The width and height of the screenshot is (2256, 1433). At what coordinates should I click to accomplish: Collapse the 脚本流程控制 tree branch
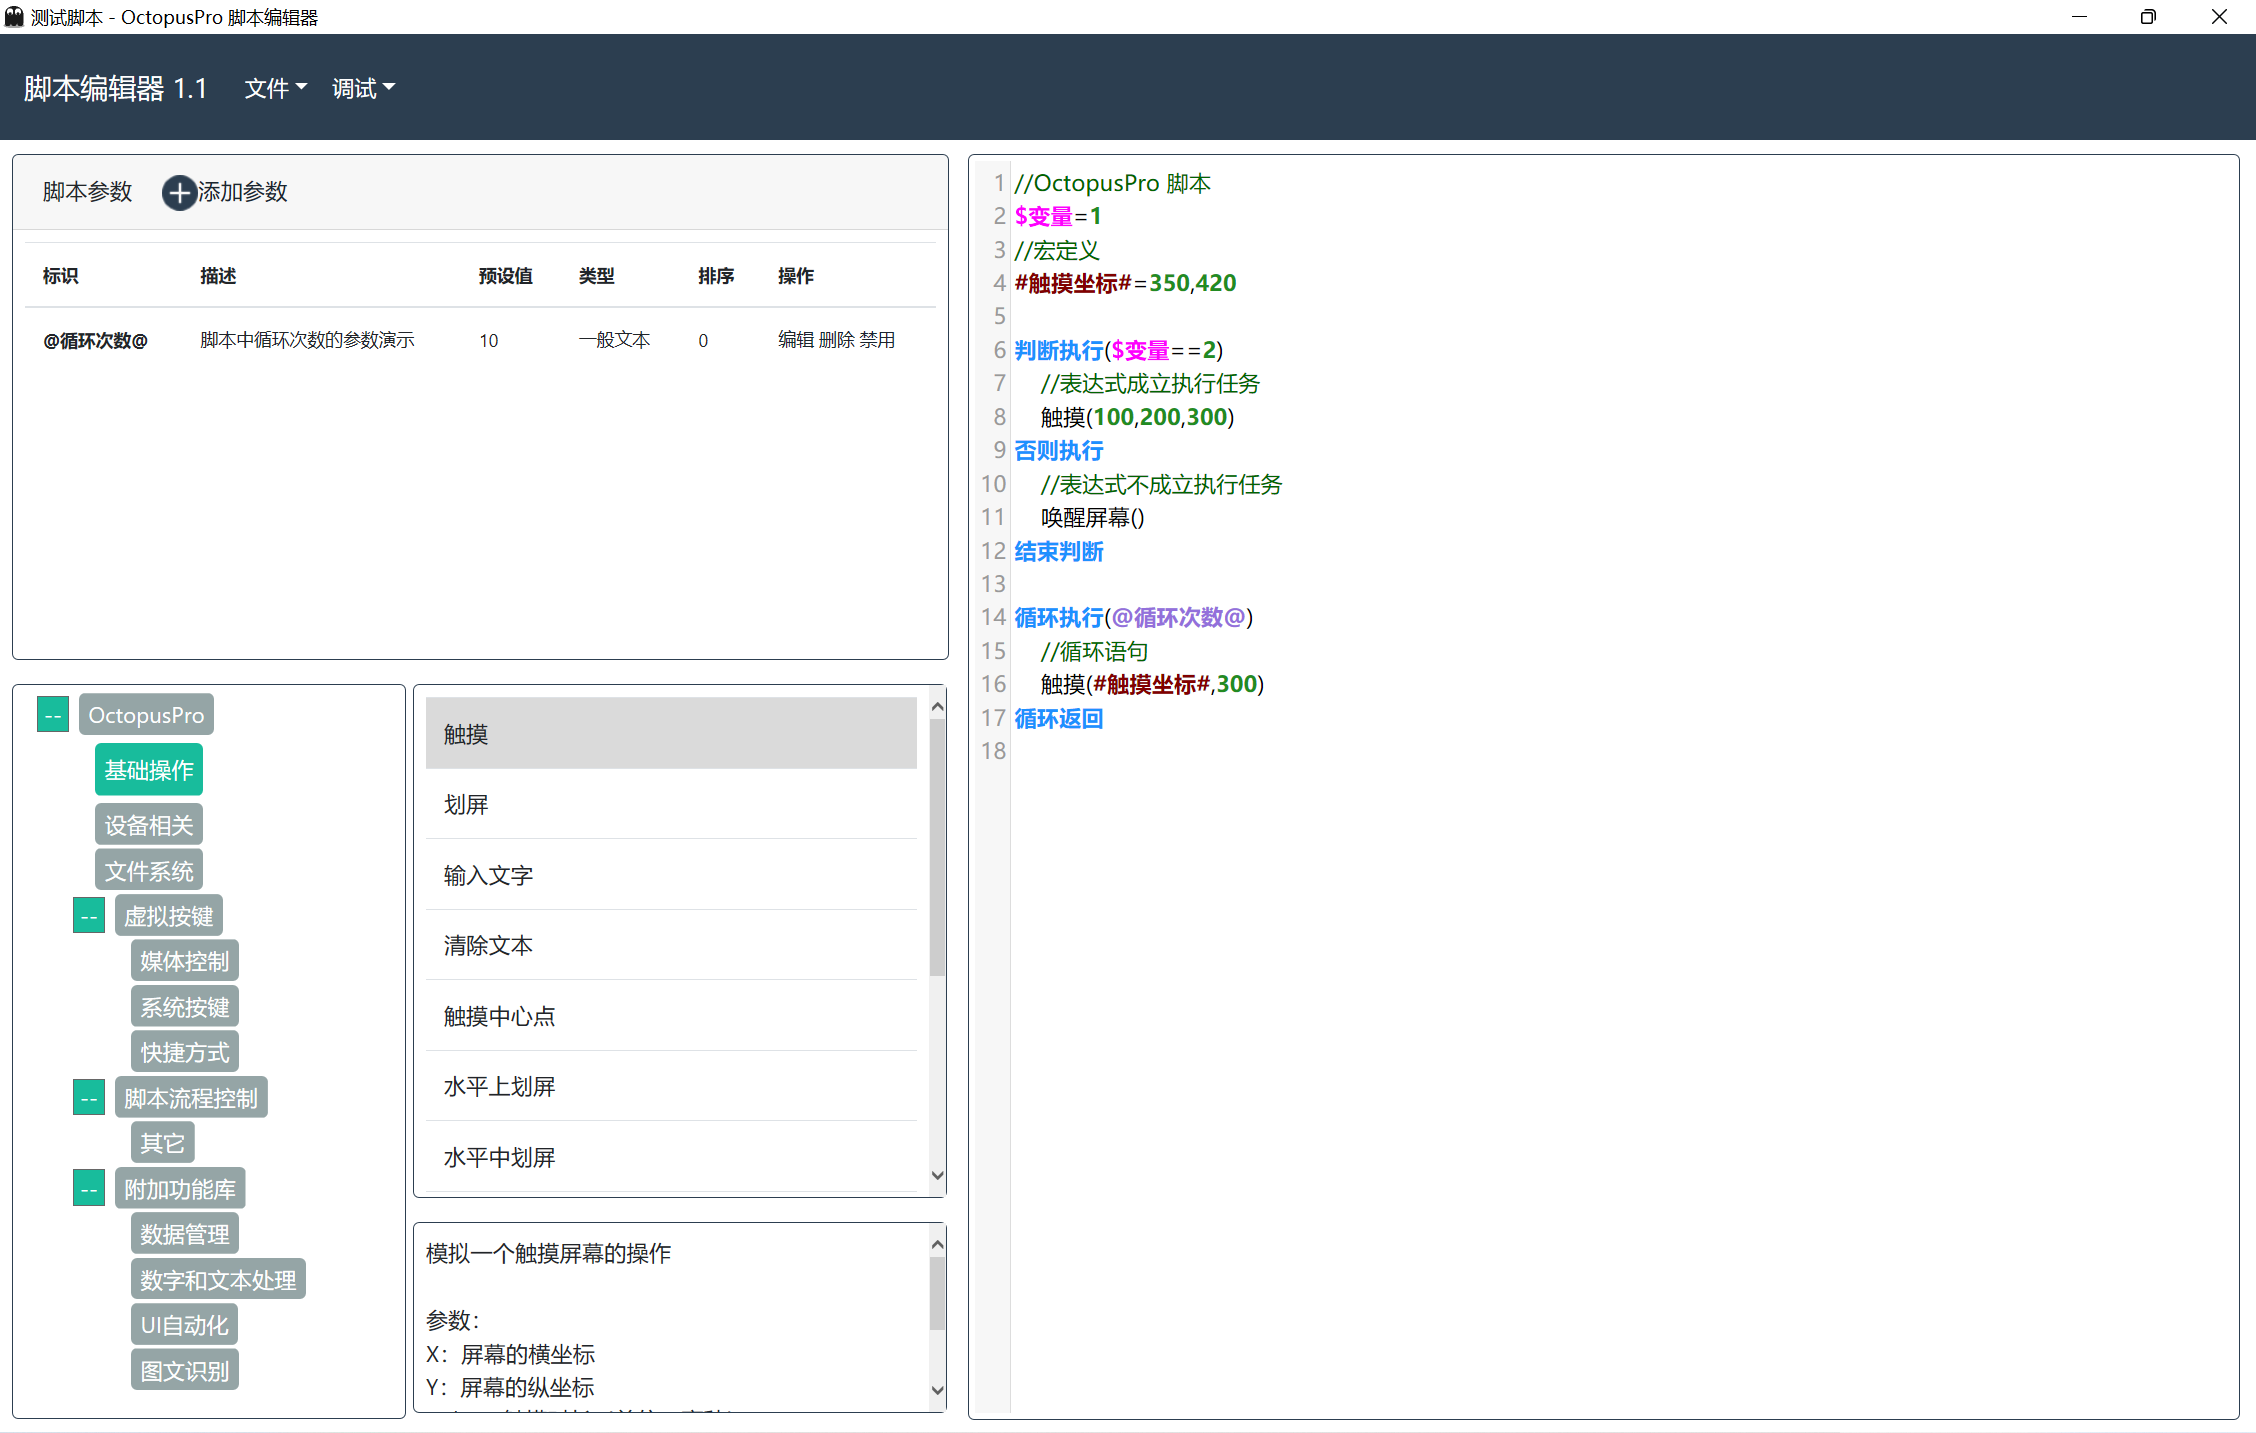click(89, 1098)
